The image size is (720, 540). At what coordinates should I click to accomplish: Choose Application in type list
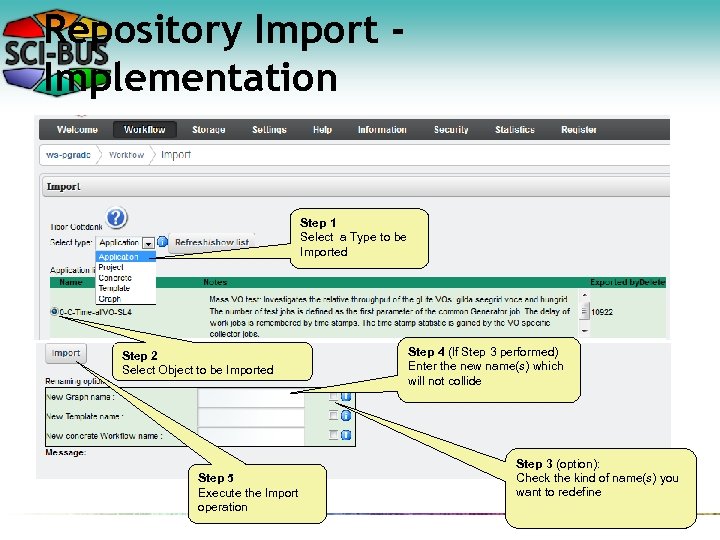click(x=126, y=257)
